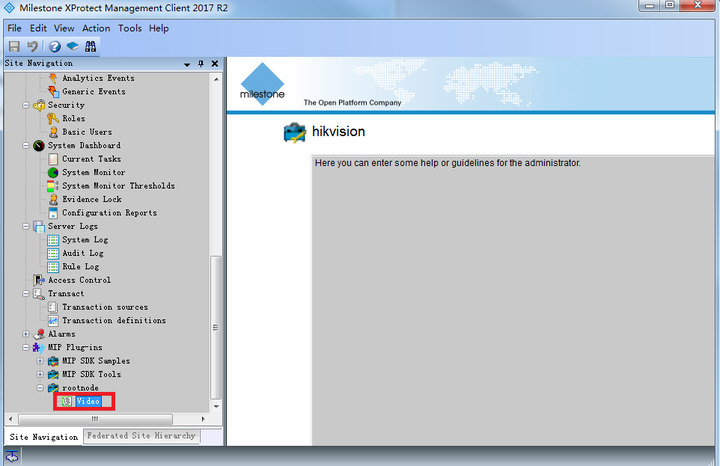Viewport: 720px width, 466px height.
Task: Click the Site Navigation vertical scrollbar
Action: click(215, 300)
